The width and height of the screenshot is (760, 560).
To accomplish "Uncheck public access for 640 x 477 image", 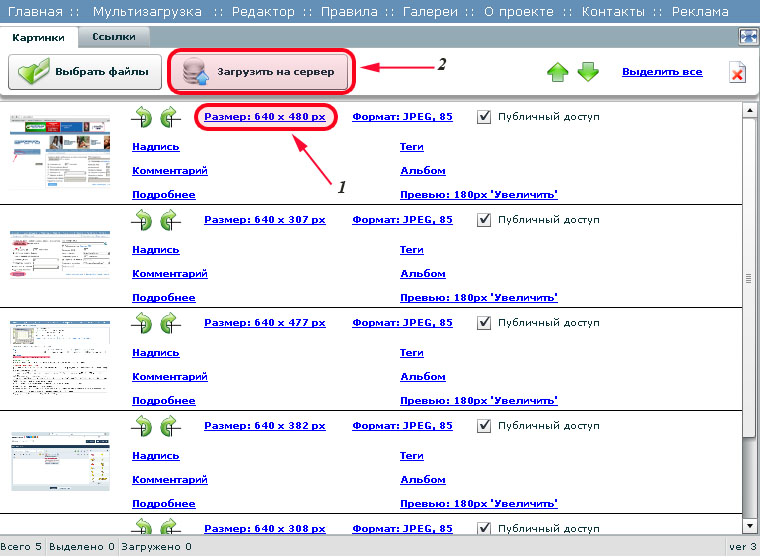I will (485, 323).
